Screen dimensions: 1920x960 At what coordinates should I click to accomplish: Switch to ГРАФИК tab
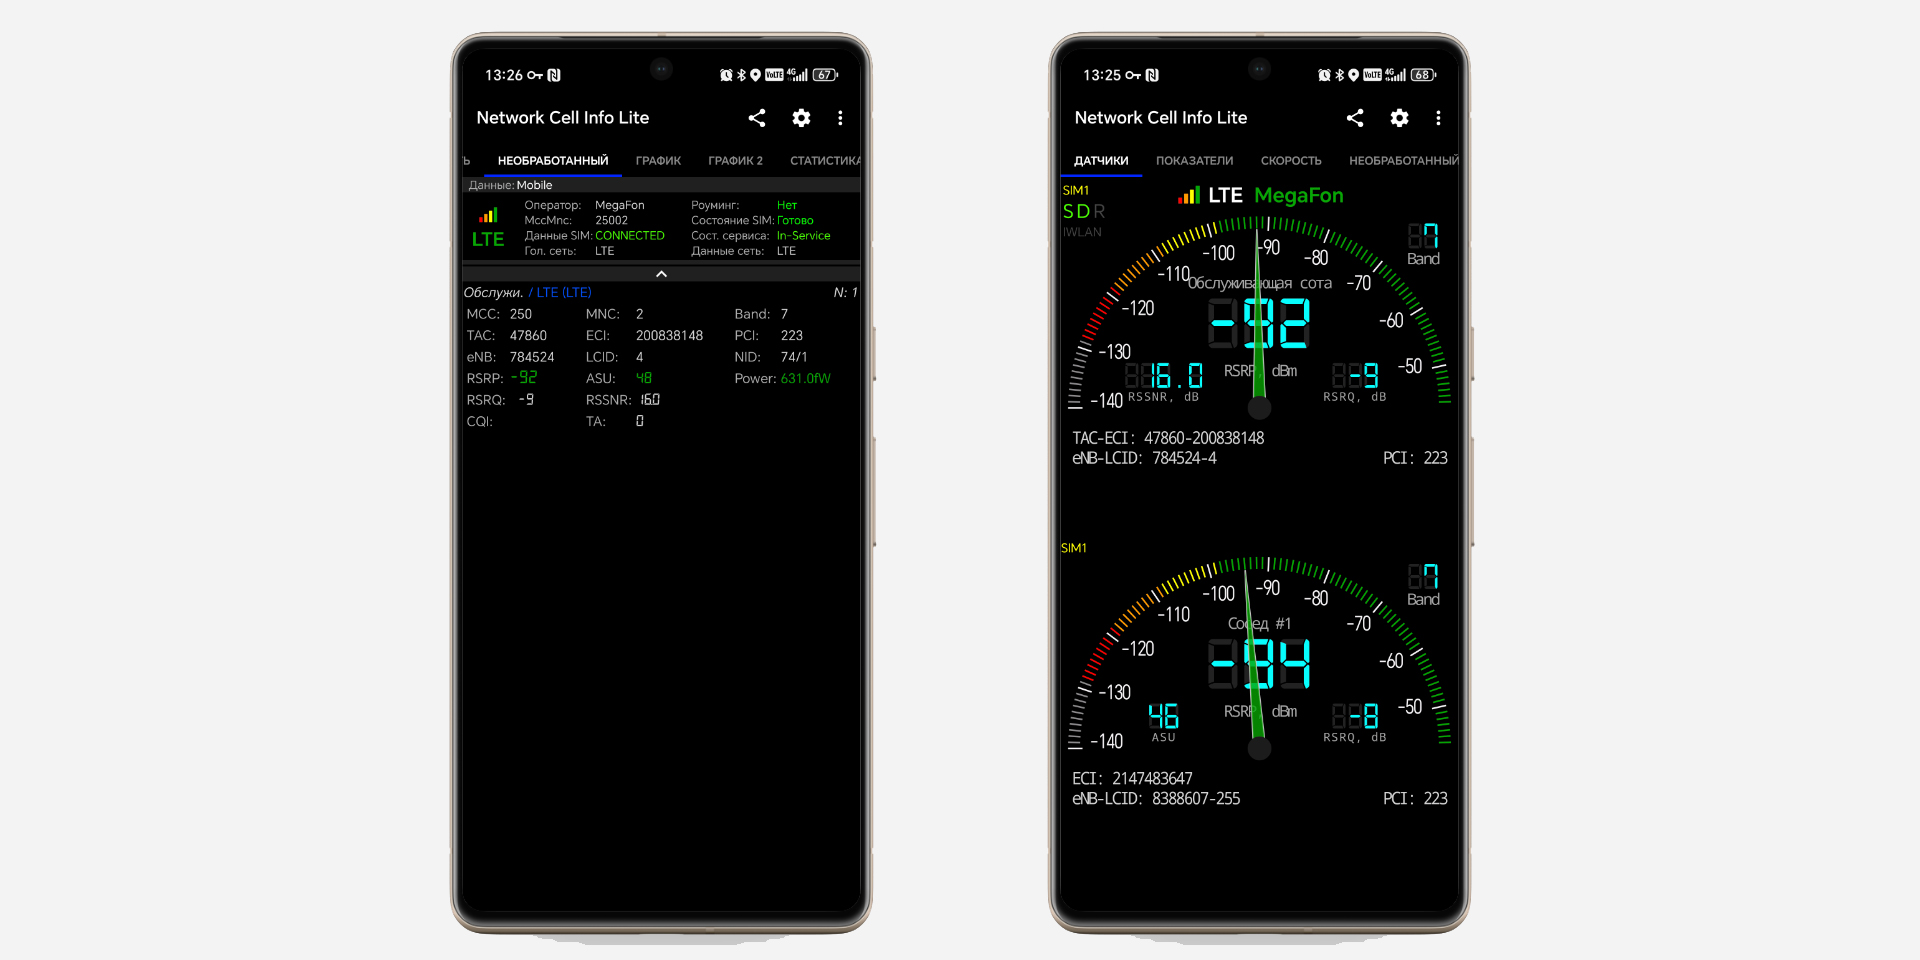pos(658,161)
